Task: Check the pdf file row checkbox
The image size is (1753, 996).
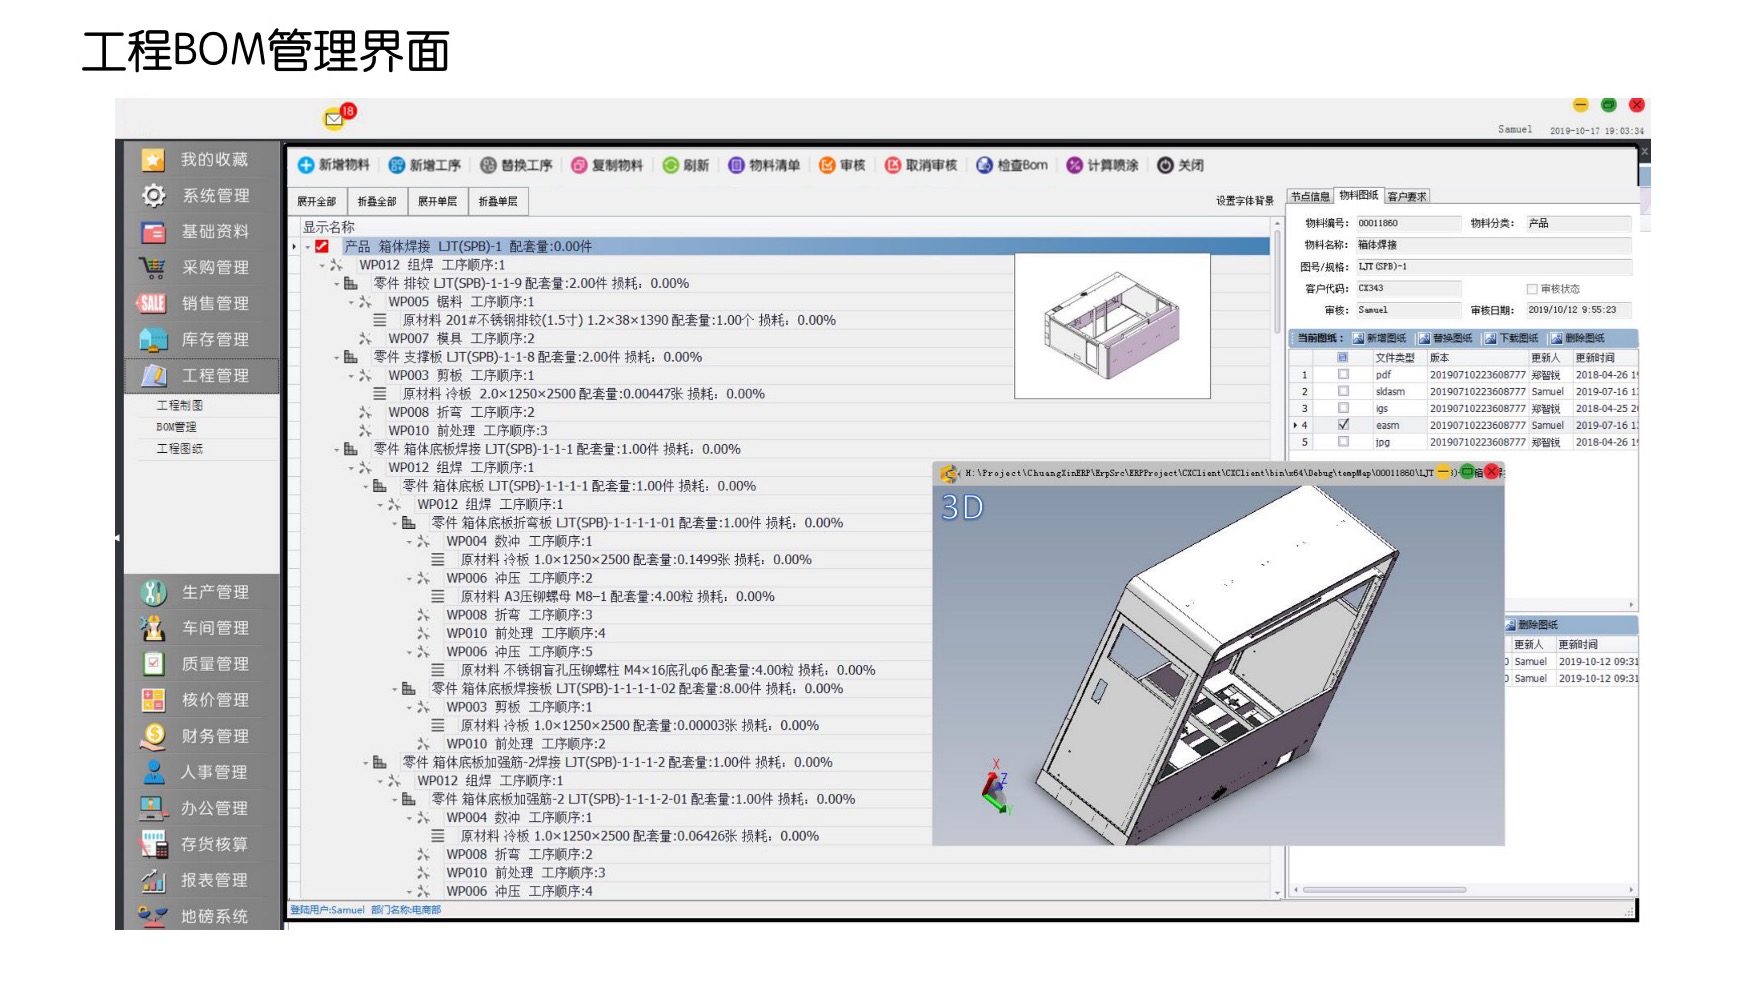Action: coord(1343,375)
